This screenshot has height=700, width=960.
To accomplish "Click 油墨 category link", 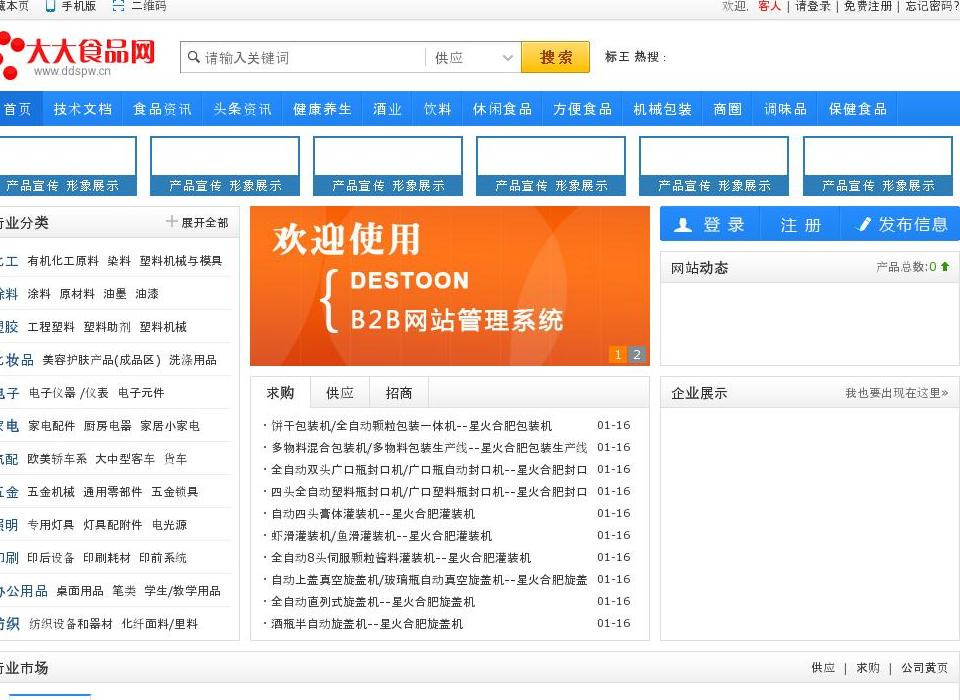I will 114,294.
